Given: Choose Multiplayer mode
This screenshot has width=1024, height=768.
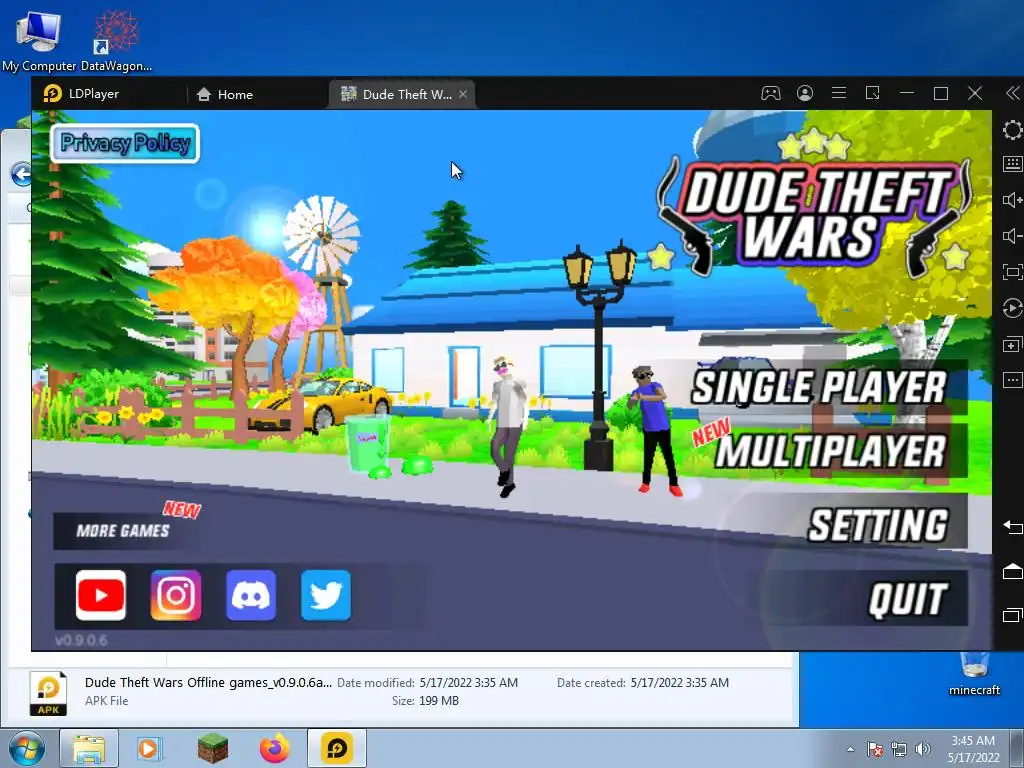Looking at the screenshot, I should [830, 451].
